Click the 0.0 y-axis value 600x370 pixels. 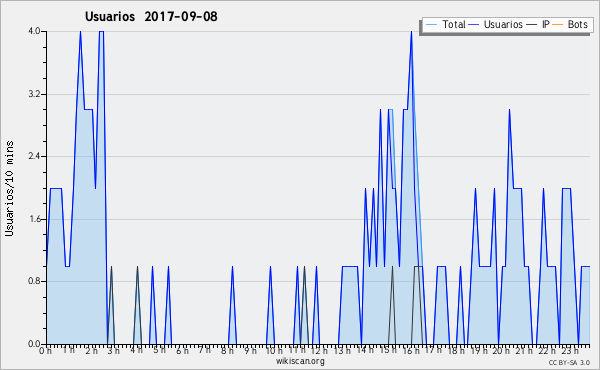point(34,344)
